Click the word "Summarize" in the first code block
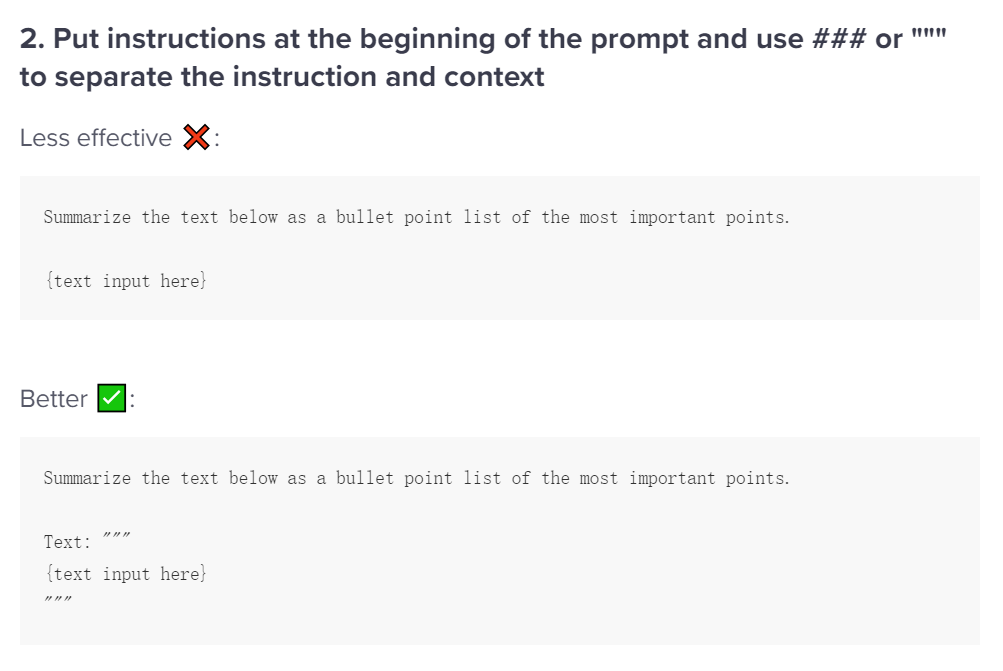1003x671 pixels. pyautogui.click(x=87, y=217)
